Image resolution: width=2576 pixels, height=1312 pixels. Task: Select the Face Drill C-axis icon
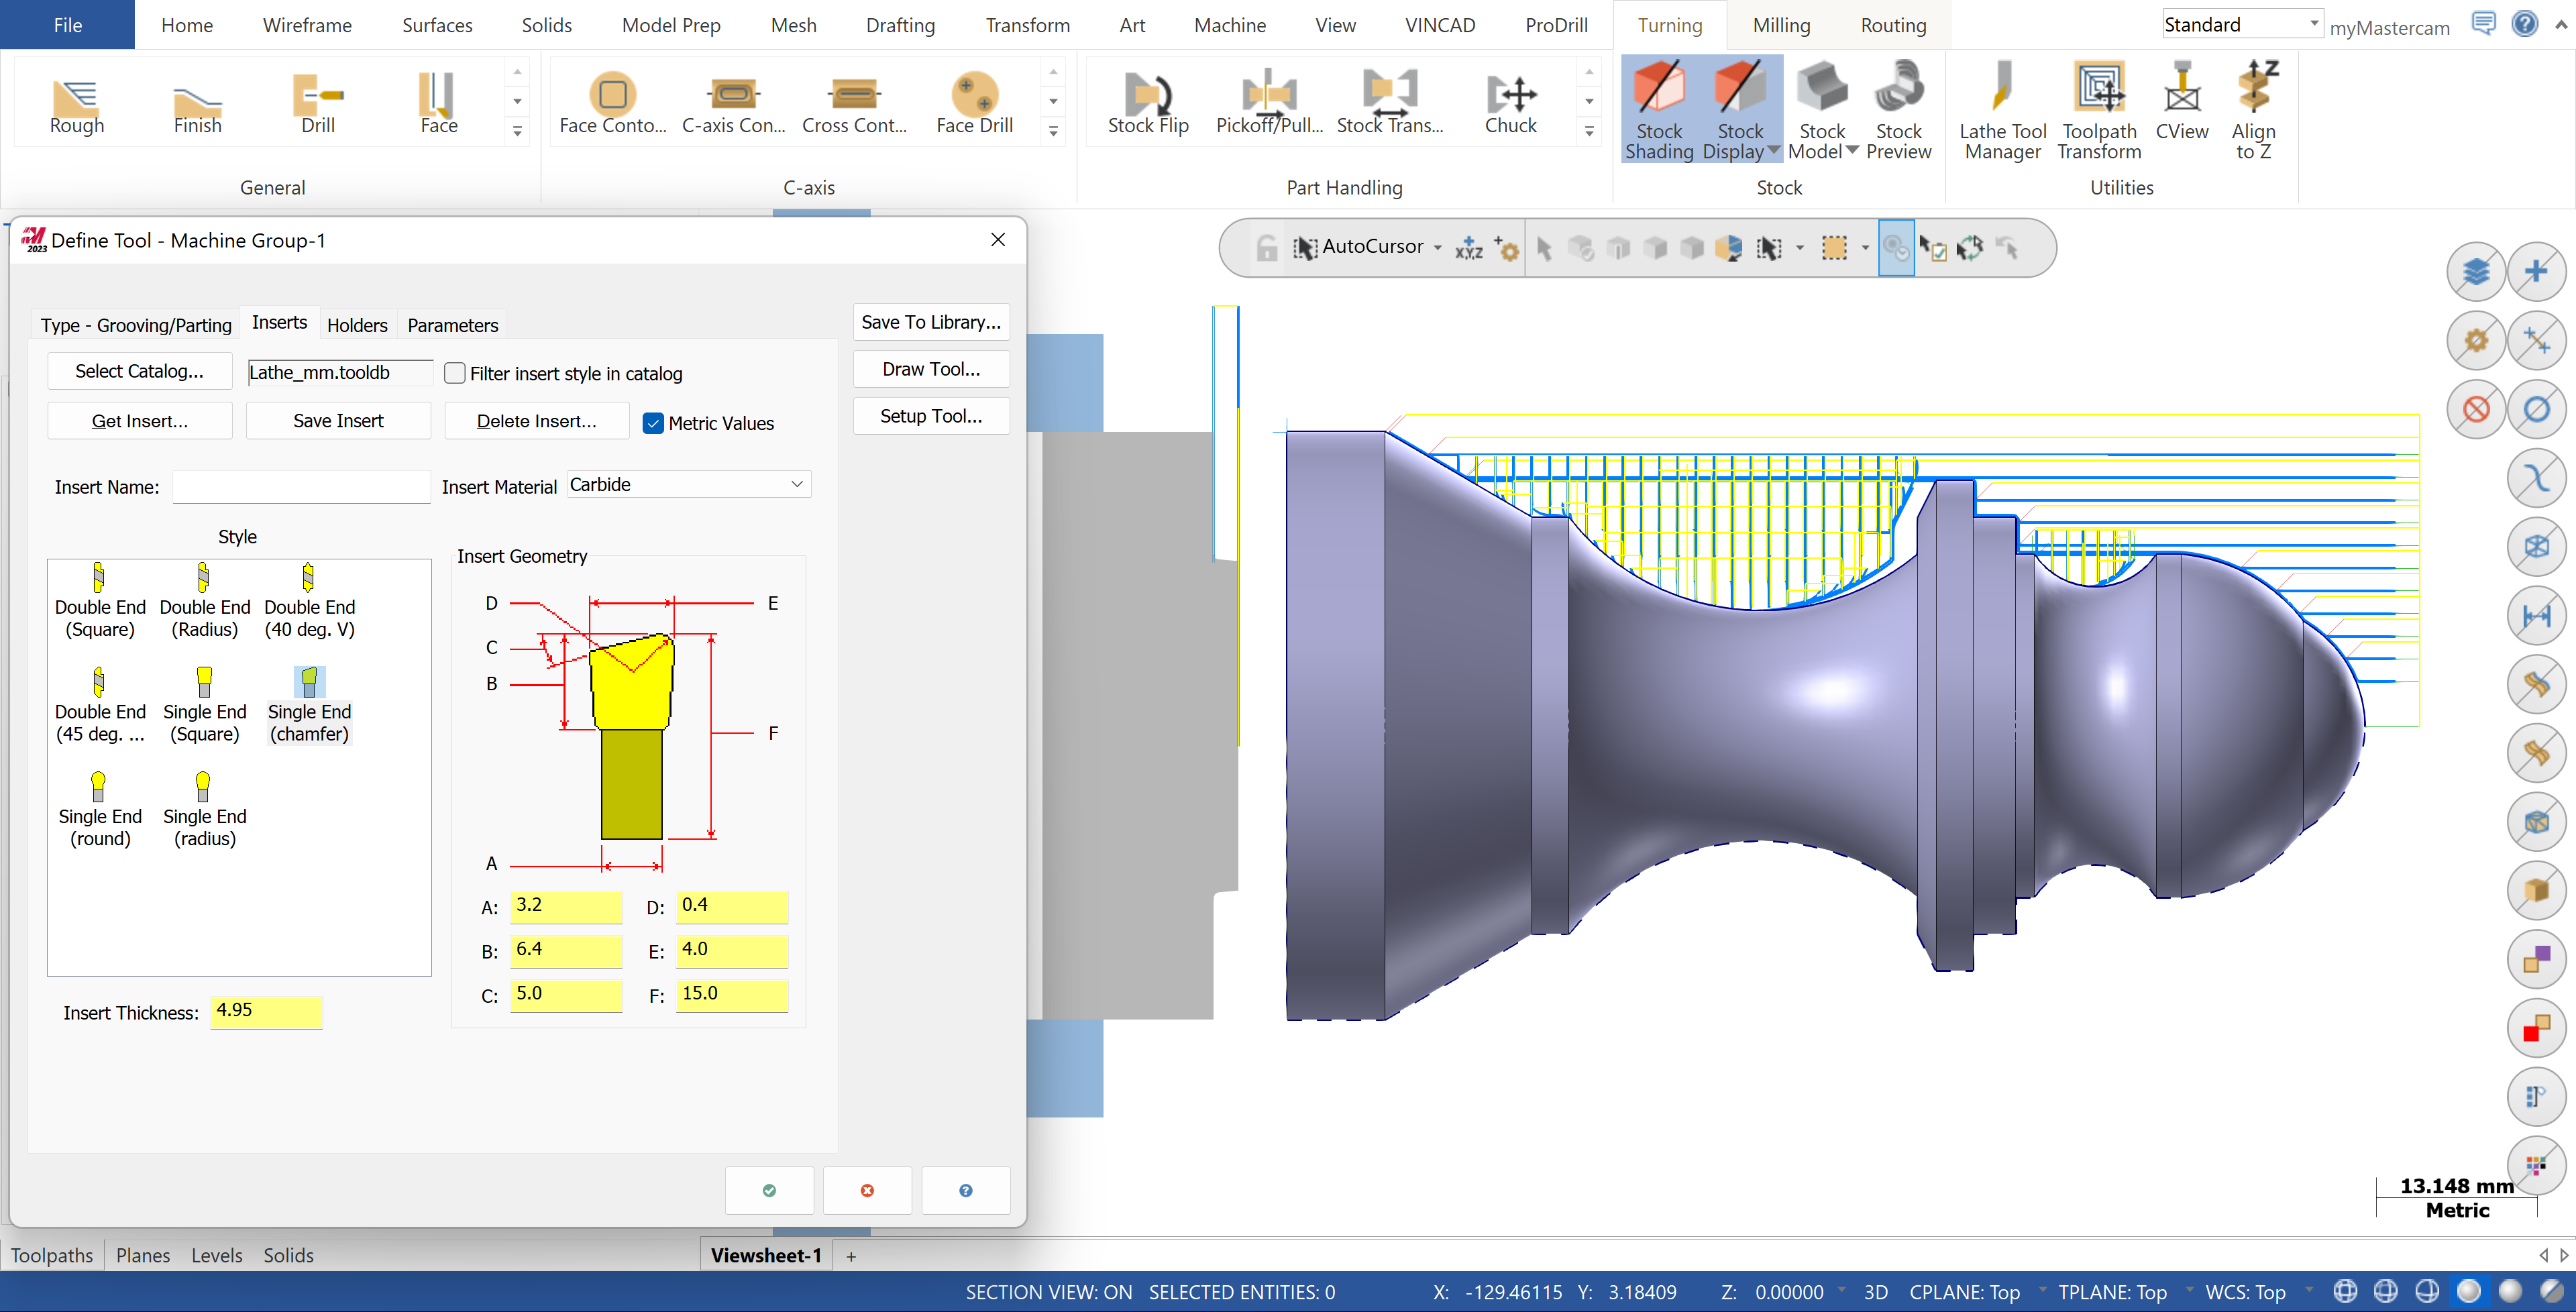tap(974, 104)
